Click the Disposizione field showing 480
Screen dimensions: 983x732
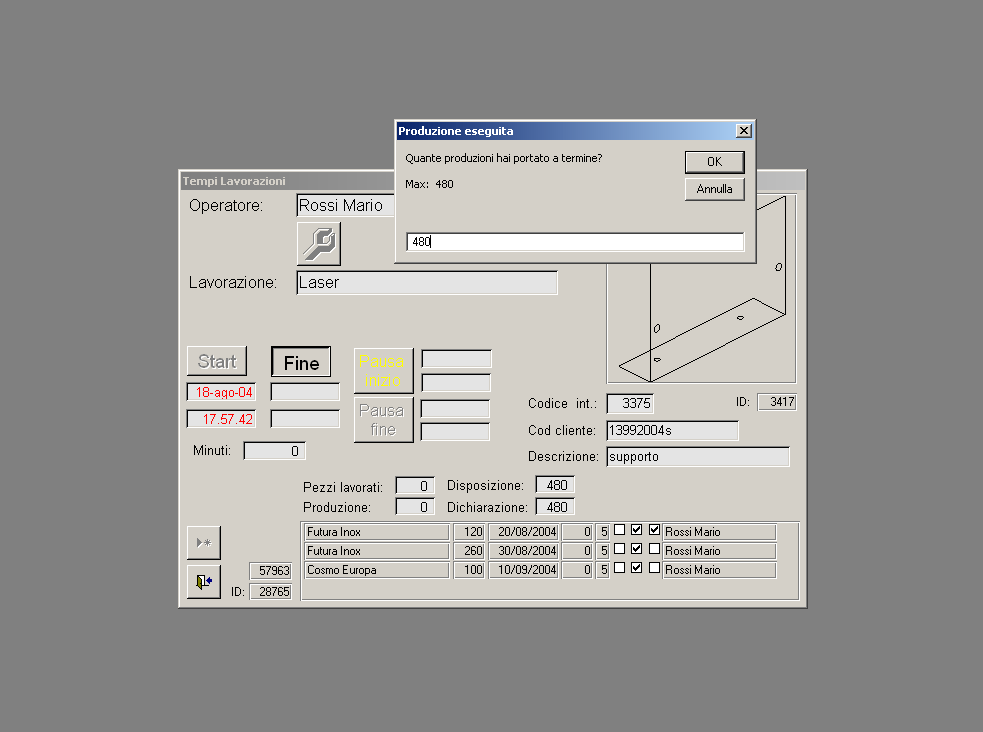(555, 485)
